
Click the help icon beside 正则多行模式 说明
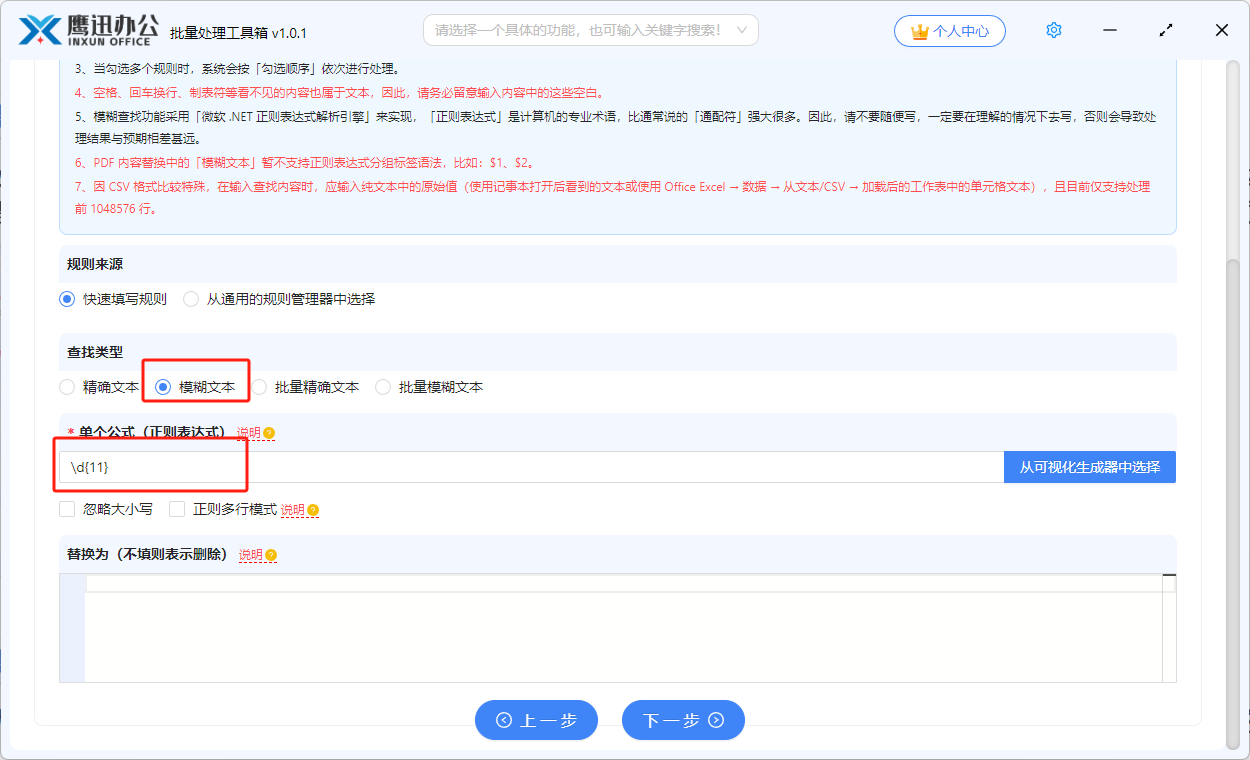click(x=313, y=509)
